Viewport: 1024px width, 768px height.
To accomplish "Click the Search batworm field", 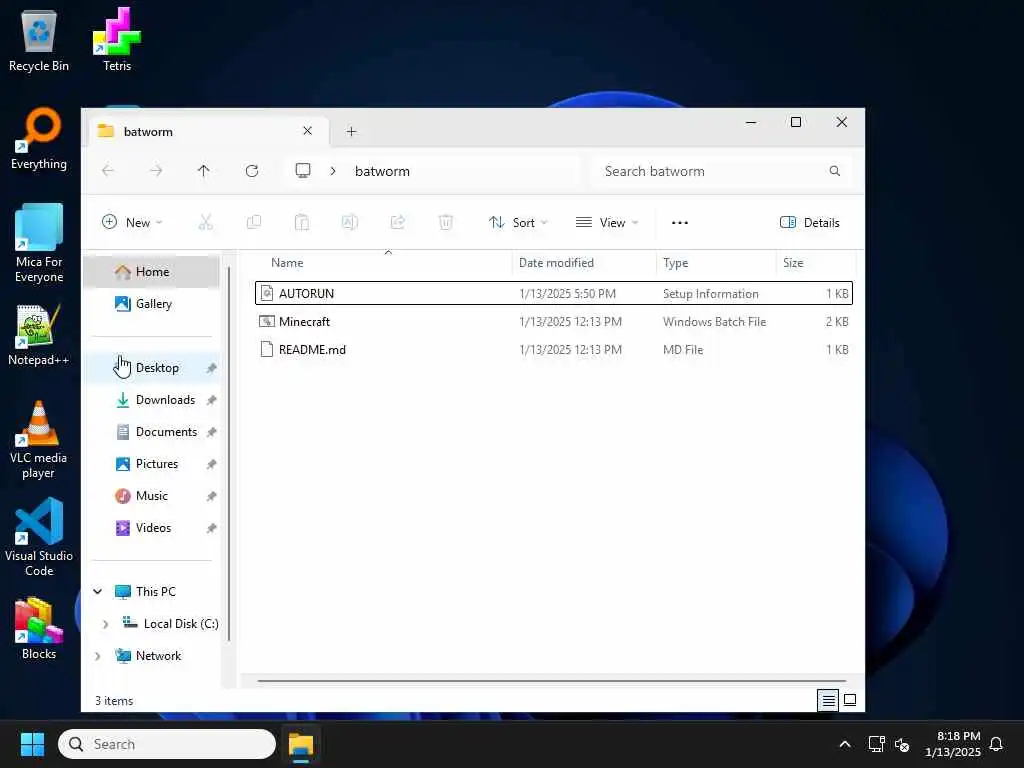I will [x=722, y=171].
